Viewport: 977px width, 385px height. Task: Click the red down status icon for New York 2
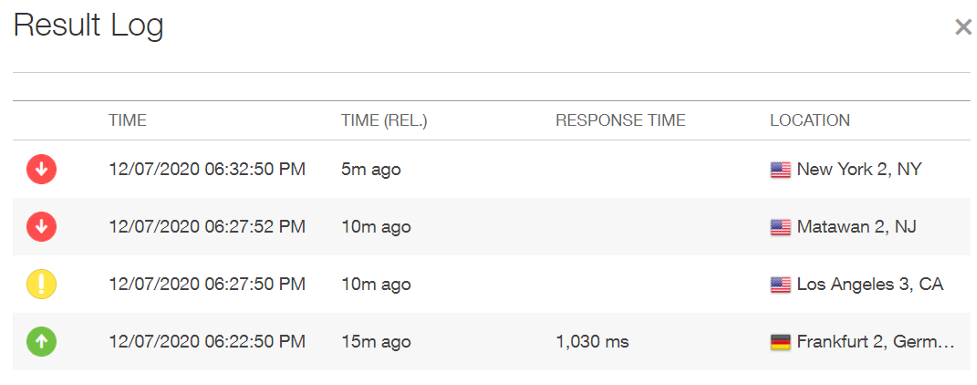coord(41,169)
